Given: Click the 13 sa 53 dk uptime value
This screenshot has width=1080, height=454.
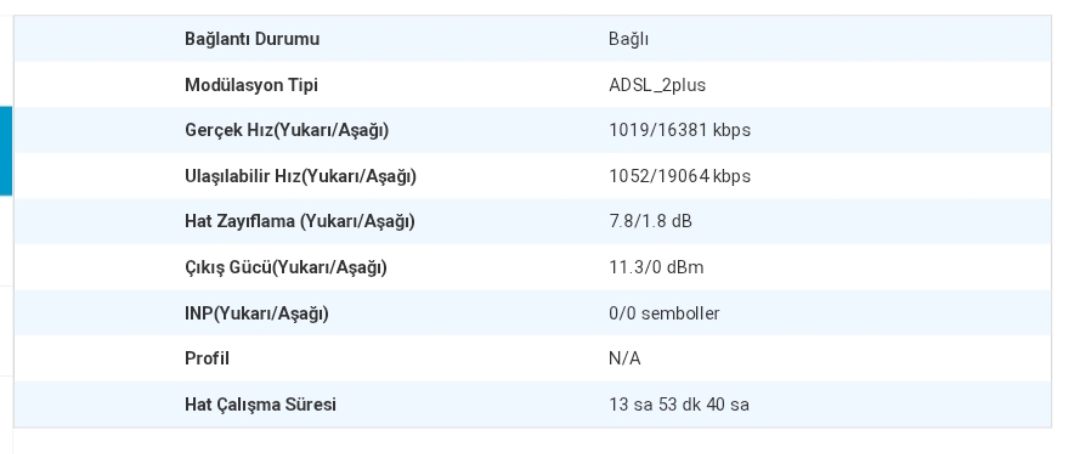Looking at the screenshot, I should coord(678,404).
